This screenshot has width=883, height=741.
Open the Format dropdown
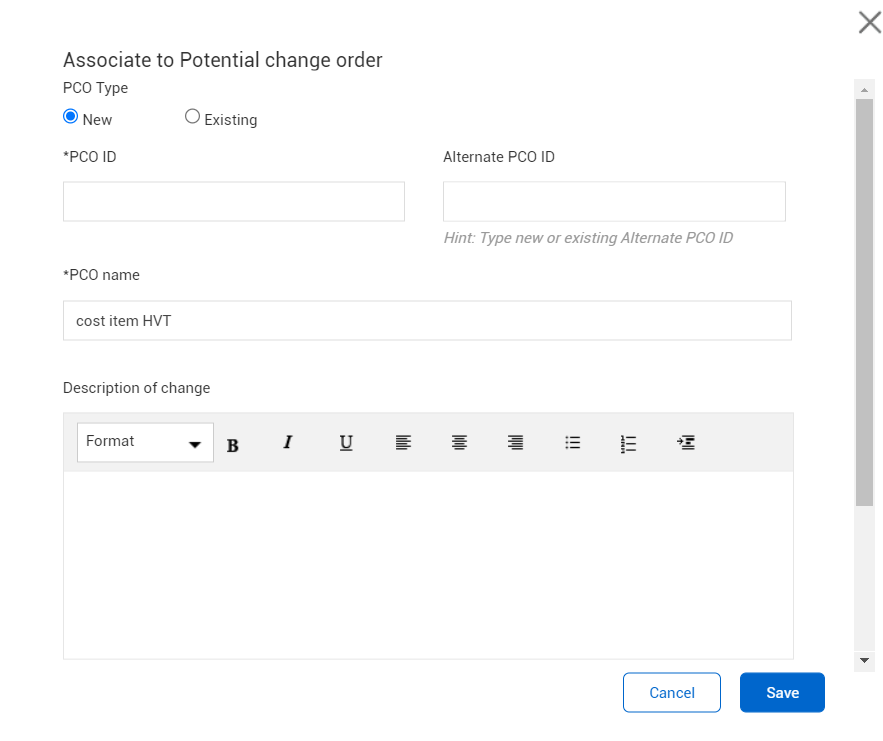coord(145,443)
